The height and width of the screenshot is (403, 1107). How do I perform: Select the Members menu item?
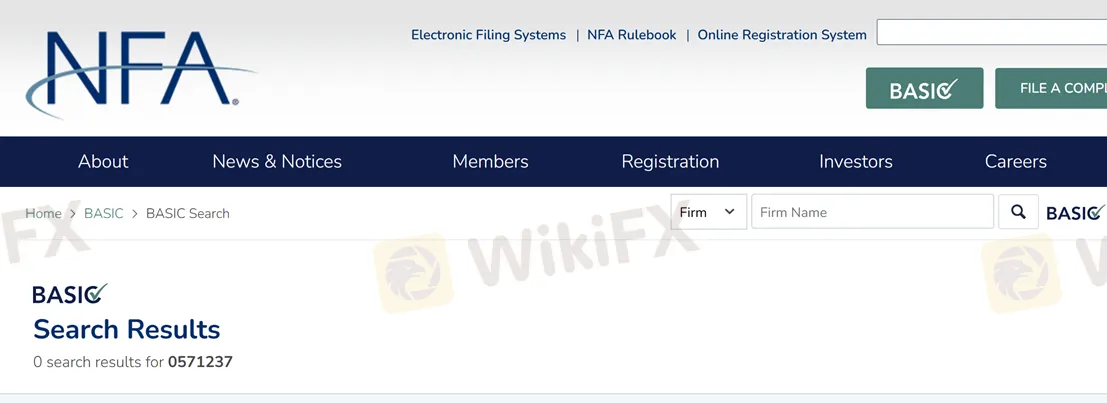(490, 162)
